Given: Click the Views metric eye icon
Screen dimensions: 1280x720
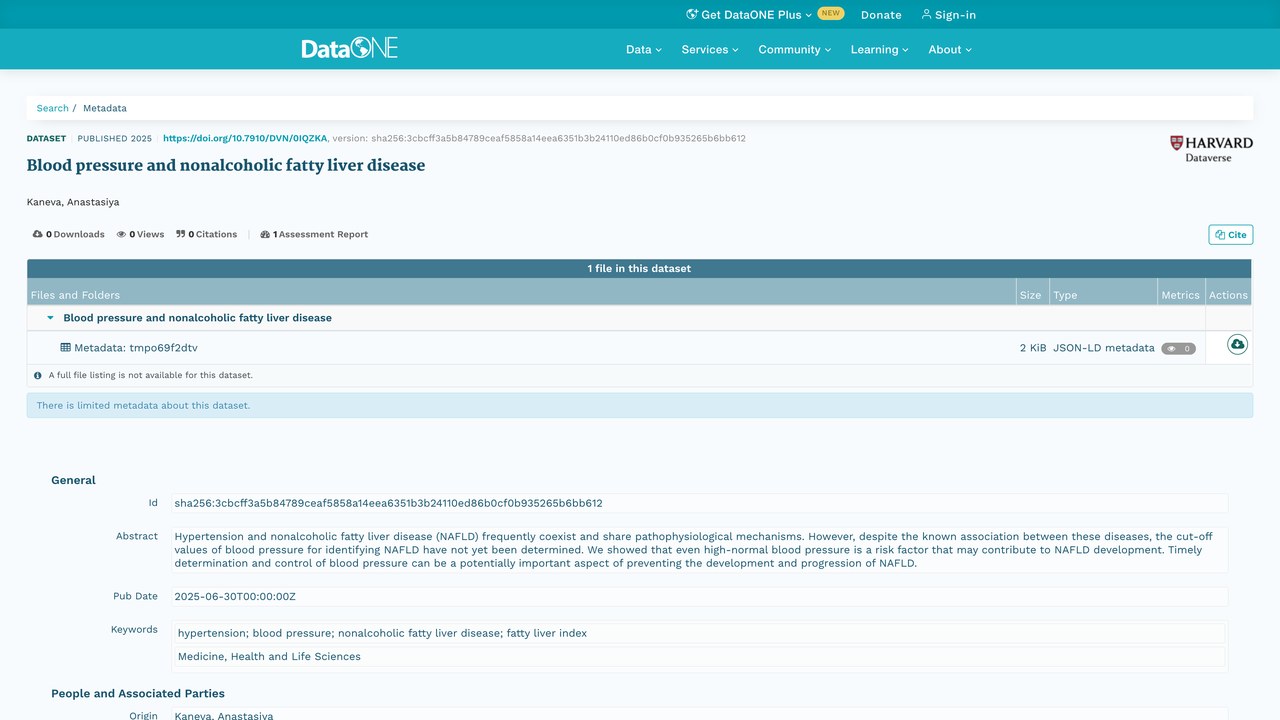Looking at the screenshot, I should click(121, 234).
